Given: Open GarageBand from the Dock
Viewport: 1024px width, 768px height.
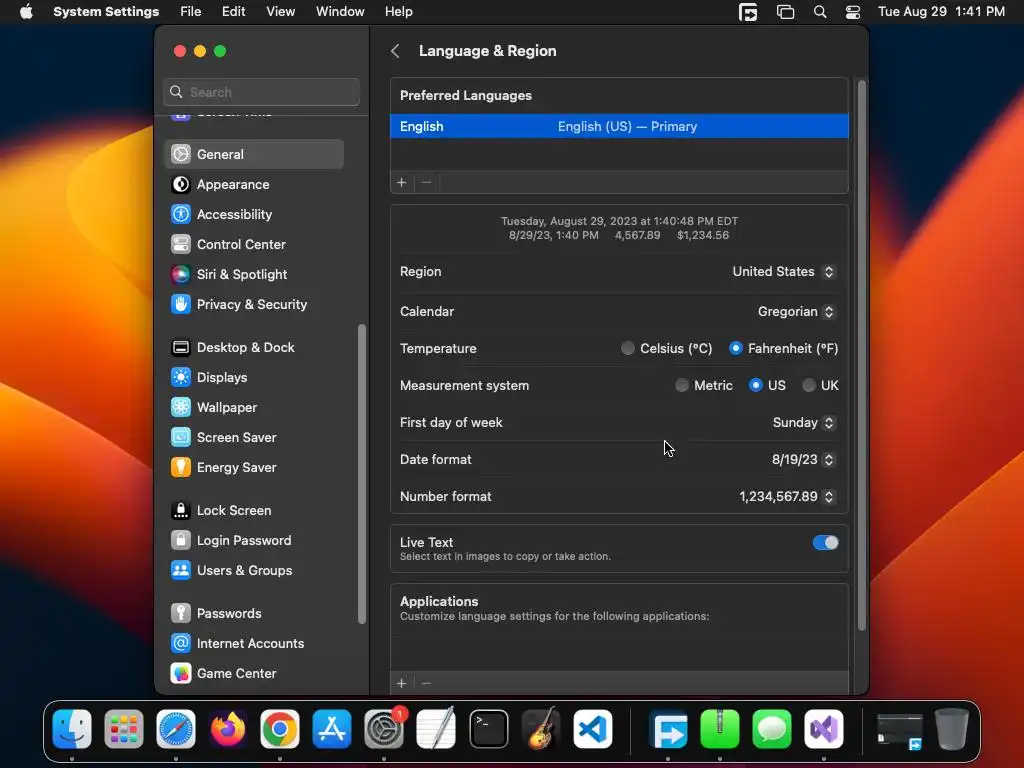Looking at the screenshot, I should (541, 729).
